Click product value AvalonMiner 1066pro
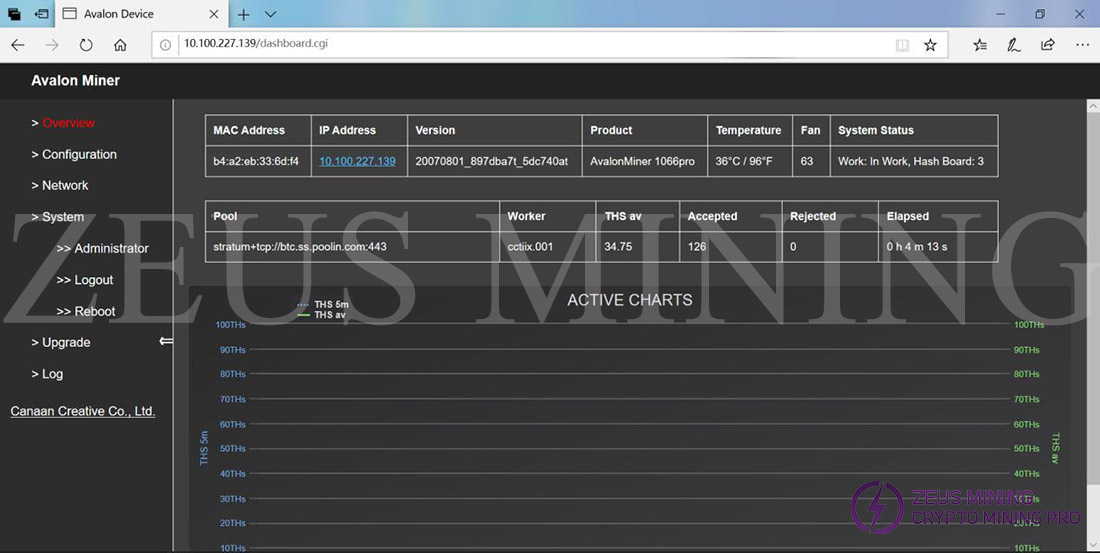This screenshot has height=553, width=1100. (x=643, y=161)
